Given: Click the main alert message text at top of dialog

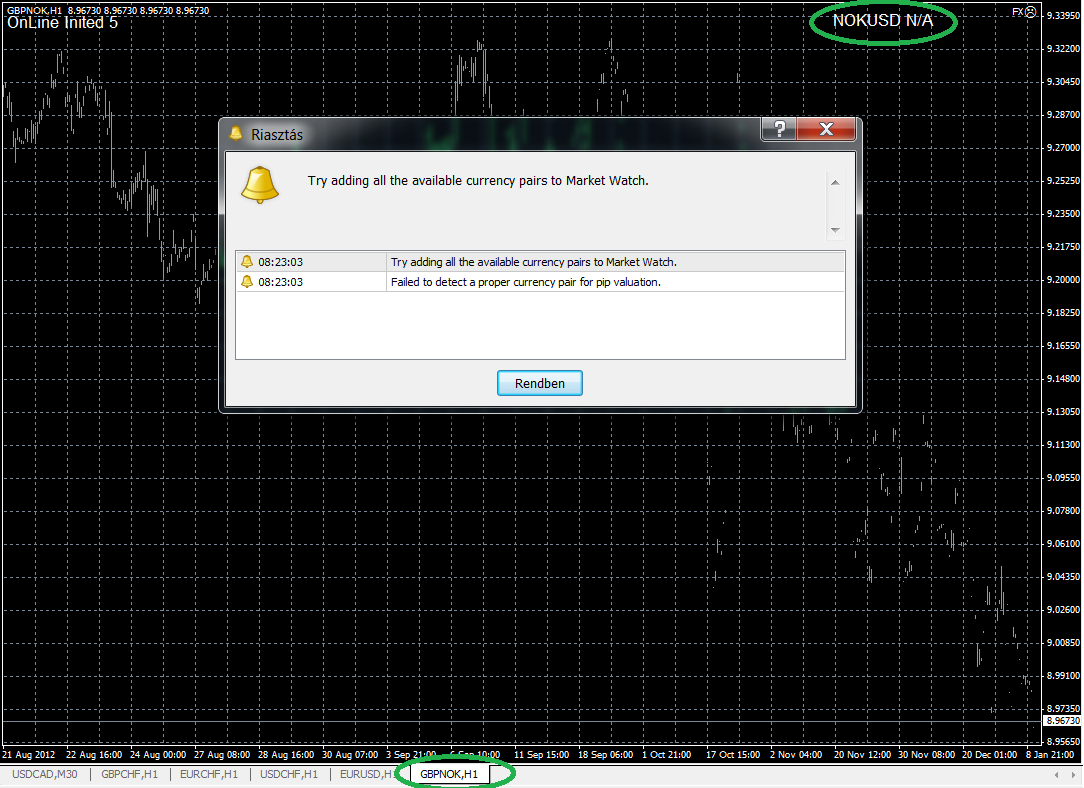Looking at the screenshot, I should point(478,180).
